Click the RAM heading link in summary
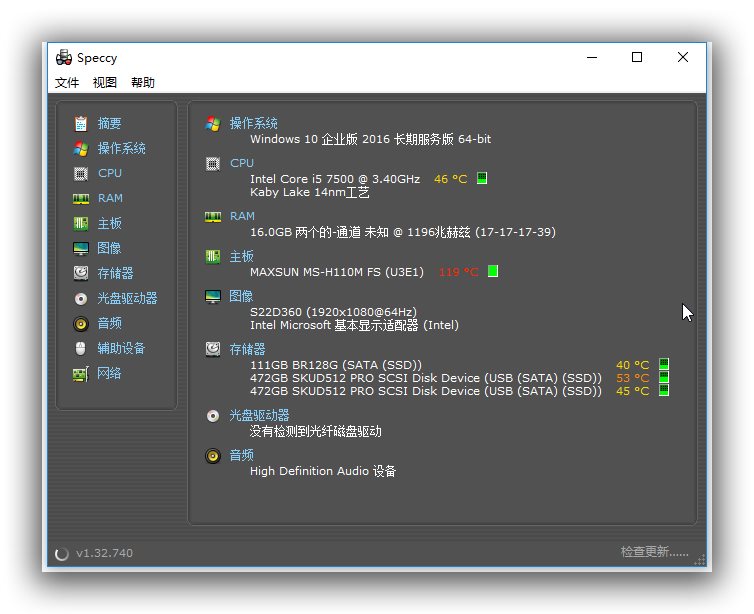 point(242,217)
